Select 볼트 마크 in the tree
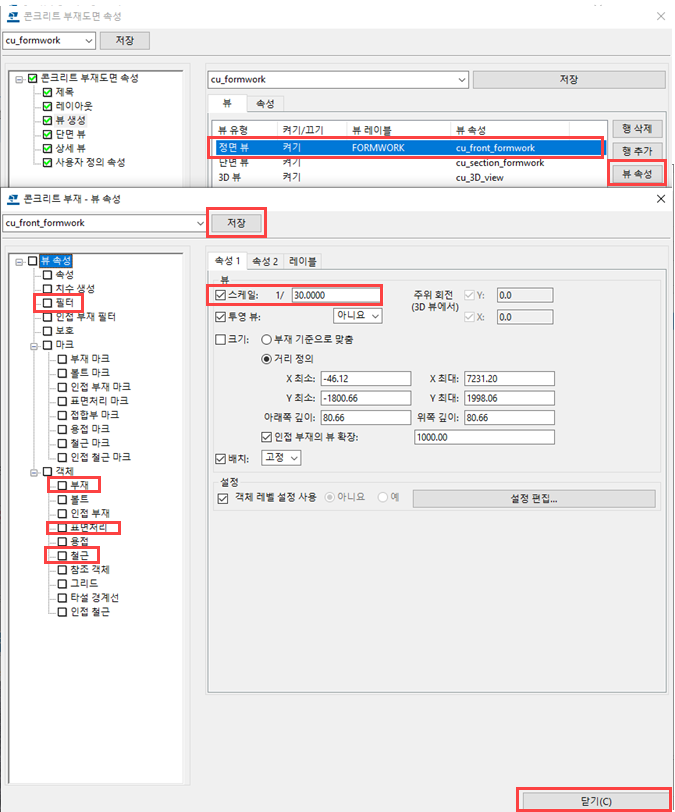Viewport: 675px width, 812px height. tap(90, 373)
